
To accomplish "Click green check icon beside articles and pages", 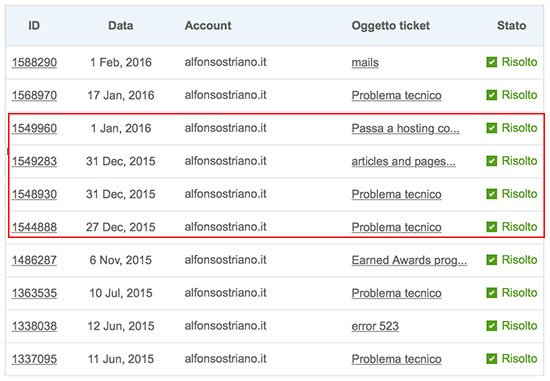I will (491, 161).
